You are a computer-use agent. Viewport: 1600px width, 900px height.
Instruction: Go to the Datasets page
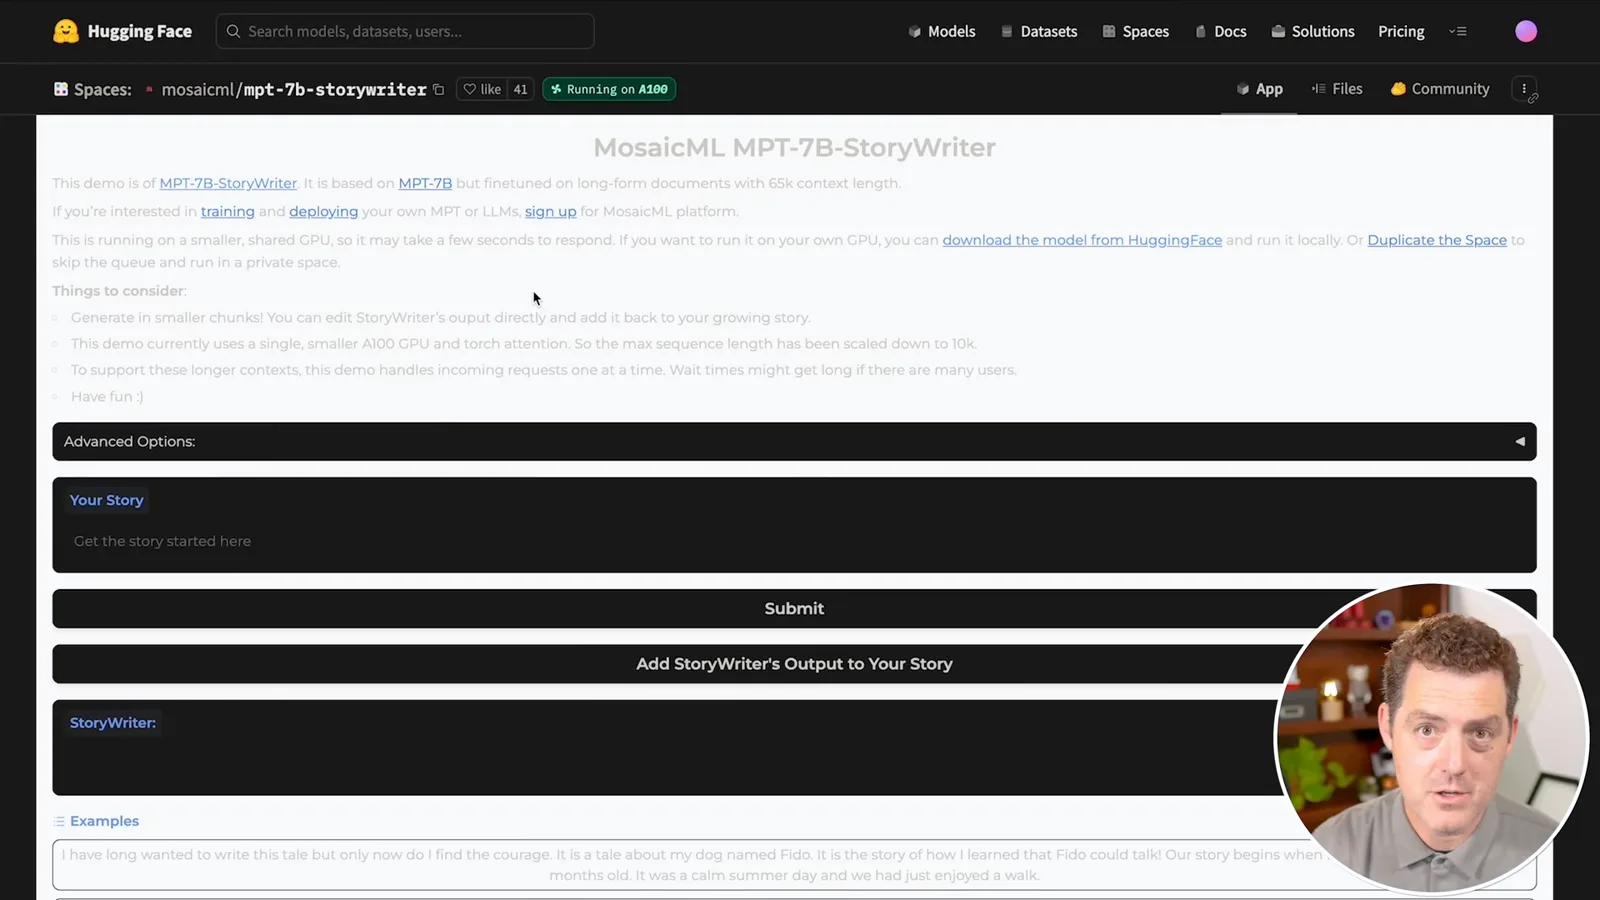click(x=1039, y=31)
